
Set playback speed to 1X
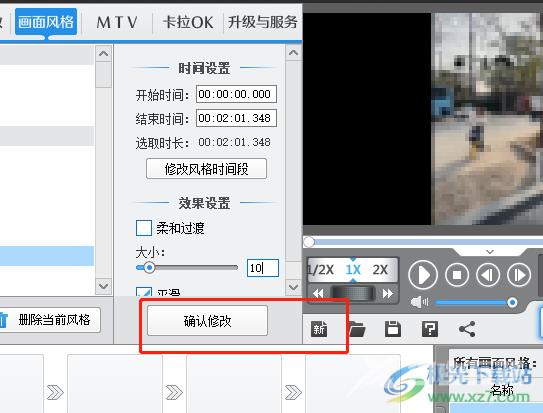click(353, 270)
